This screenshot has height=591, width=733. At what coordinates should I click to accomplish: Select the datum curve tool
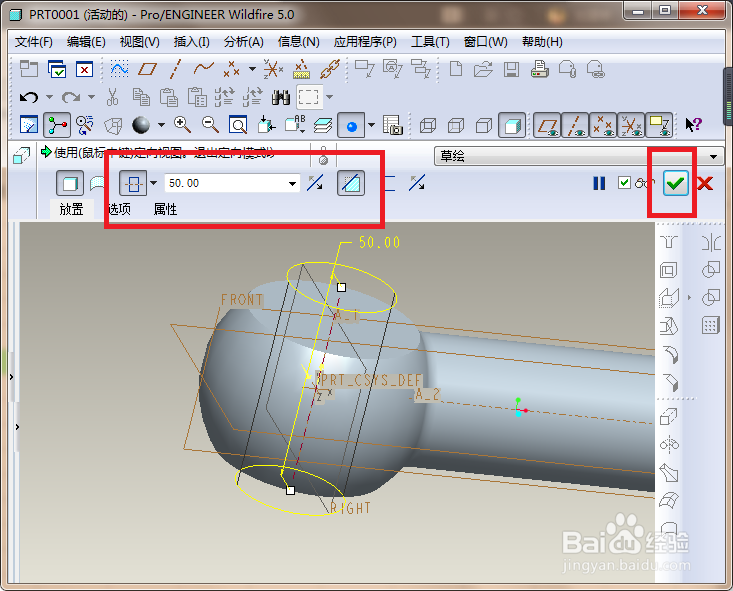click(203, 69)
